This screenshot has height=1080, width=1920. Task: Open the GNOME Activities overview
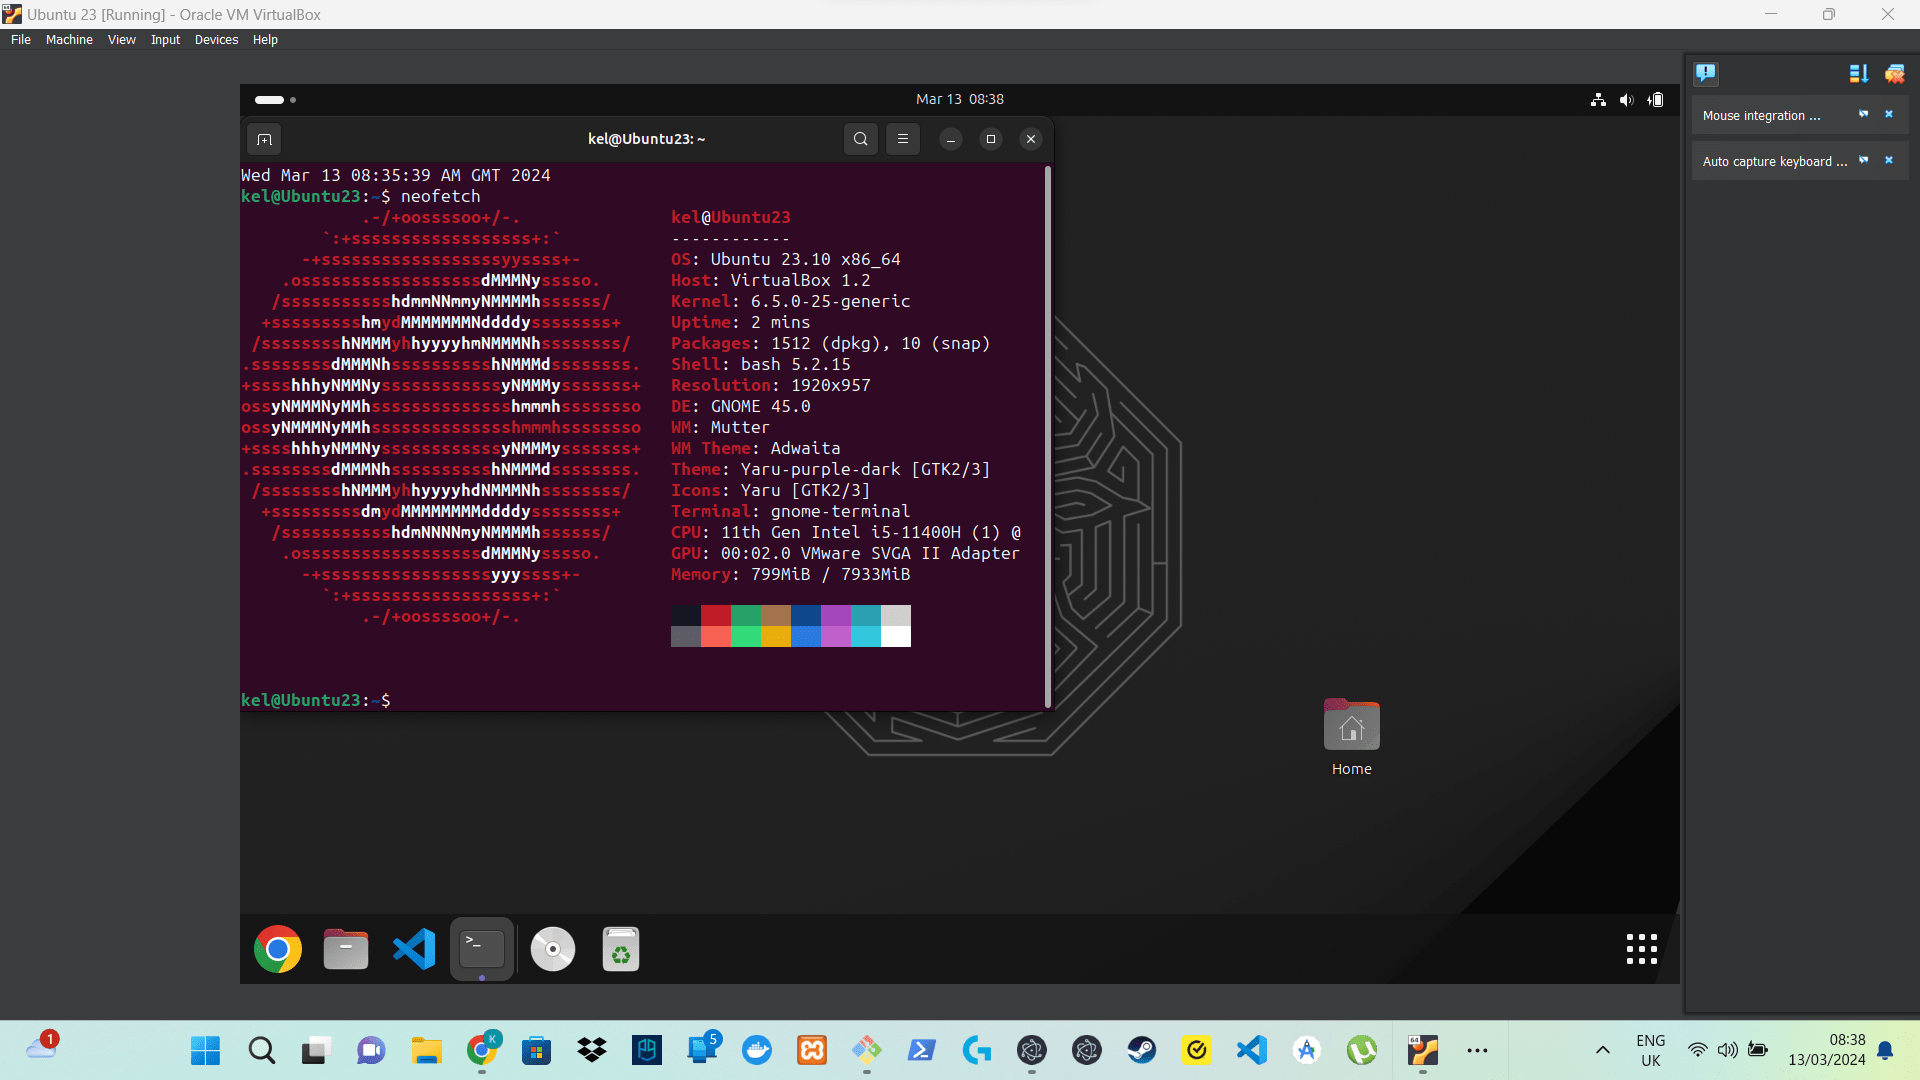tap(275, 99)
